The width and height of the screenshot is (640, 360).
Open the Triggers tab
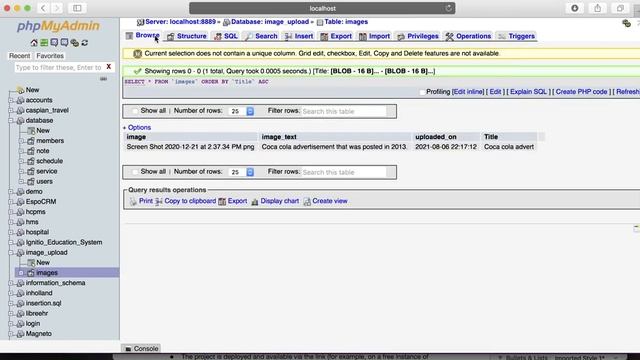tap(516, 36)
